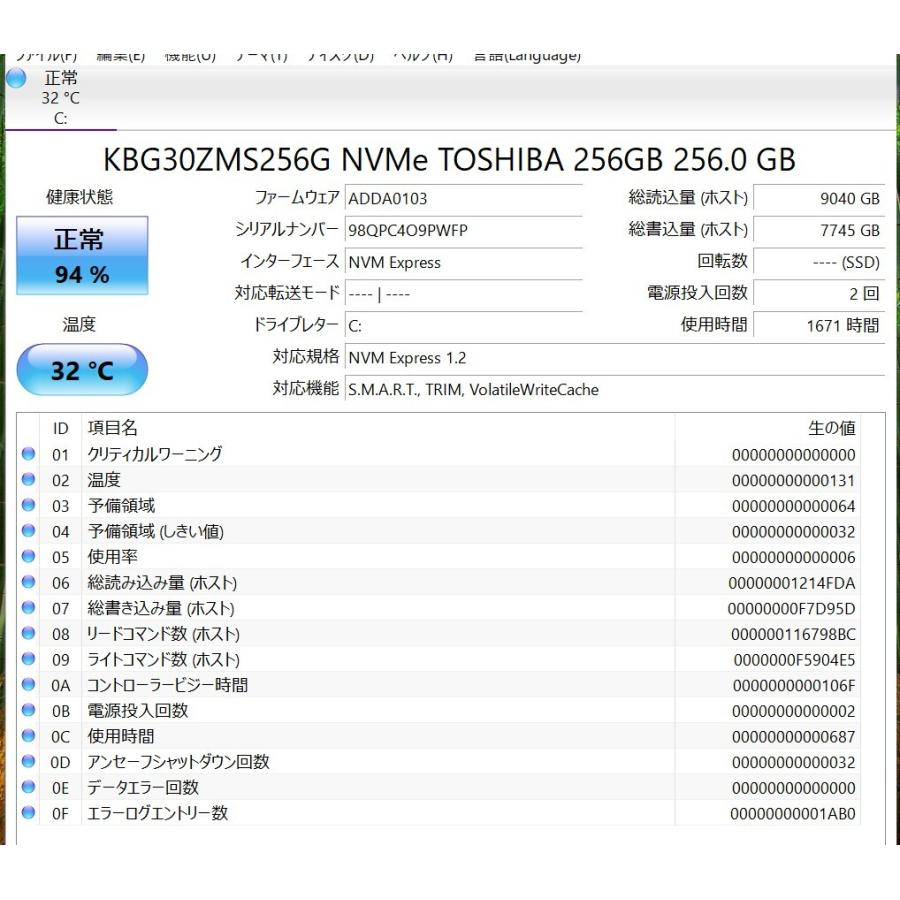Select row text クリティカルワーニング
The height and width of the screenshot is (900, 900).
coord(154,454)
